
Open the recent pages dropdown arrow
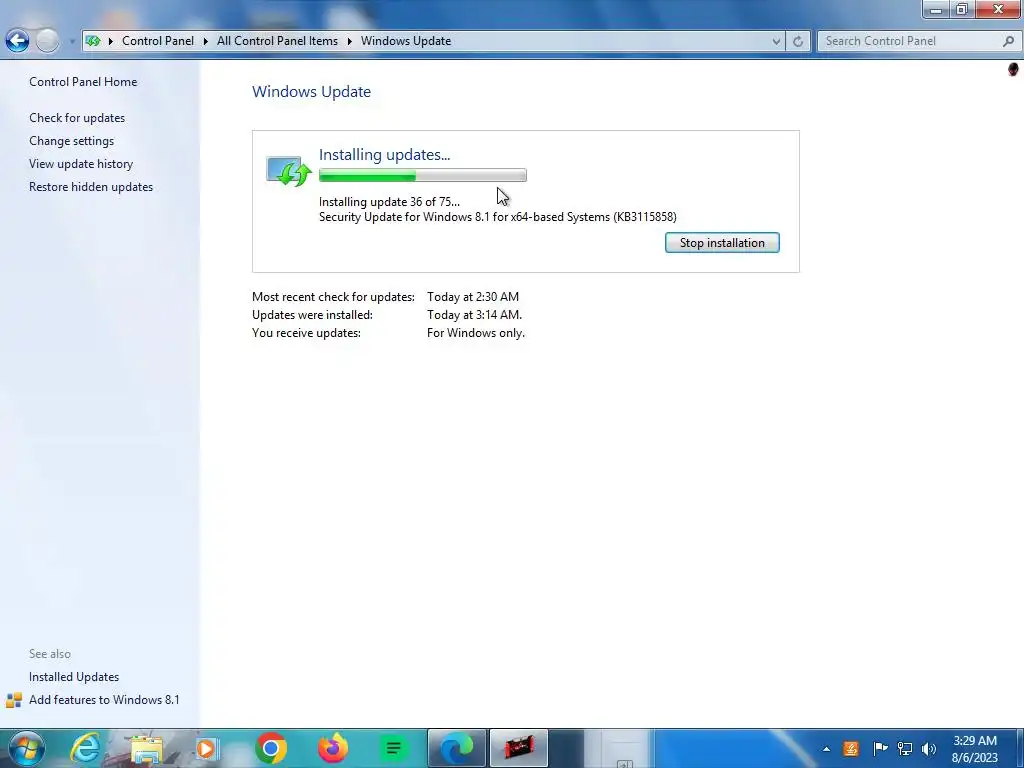click(x=72, y=41)
